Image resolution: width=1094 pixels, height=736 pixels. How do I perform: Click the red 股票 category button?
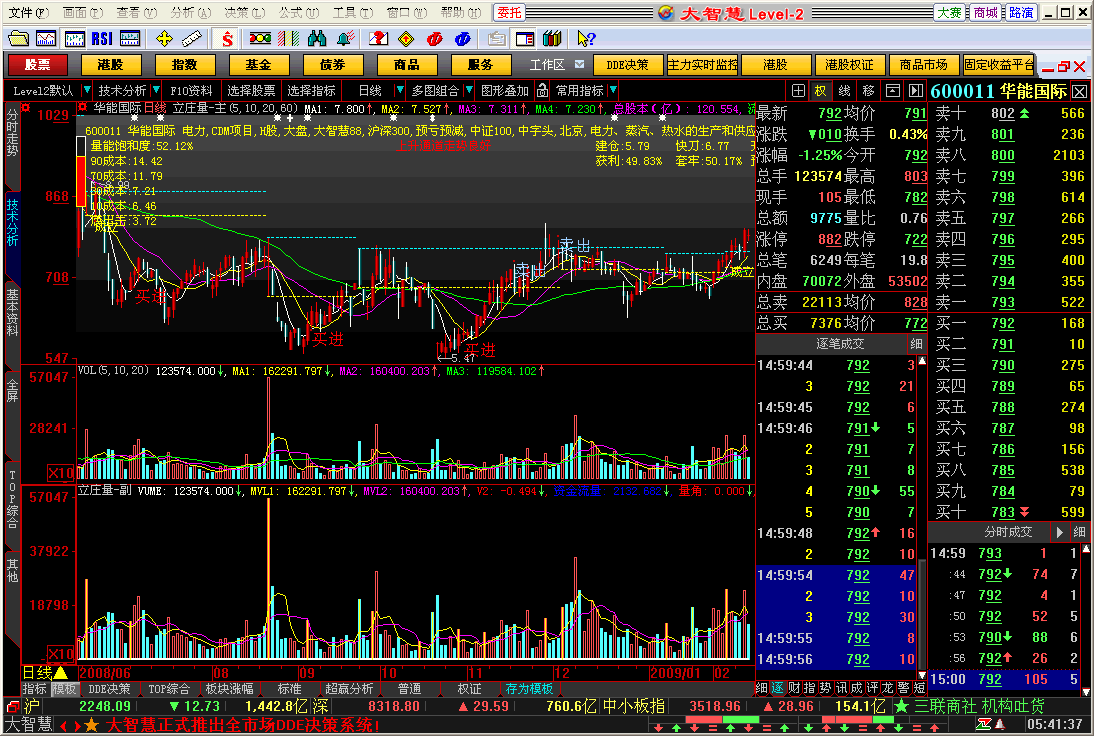point(38,65)
